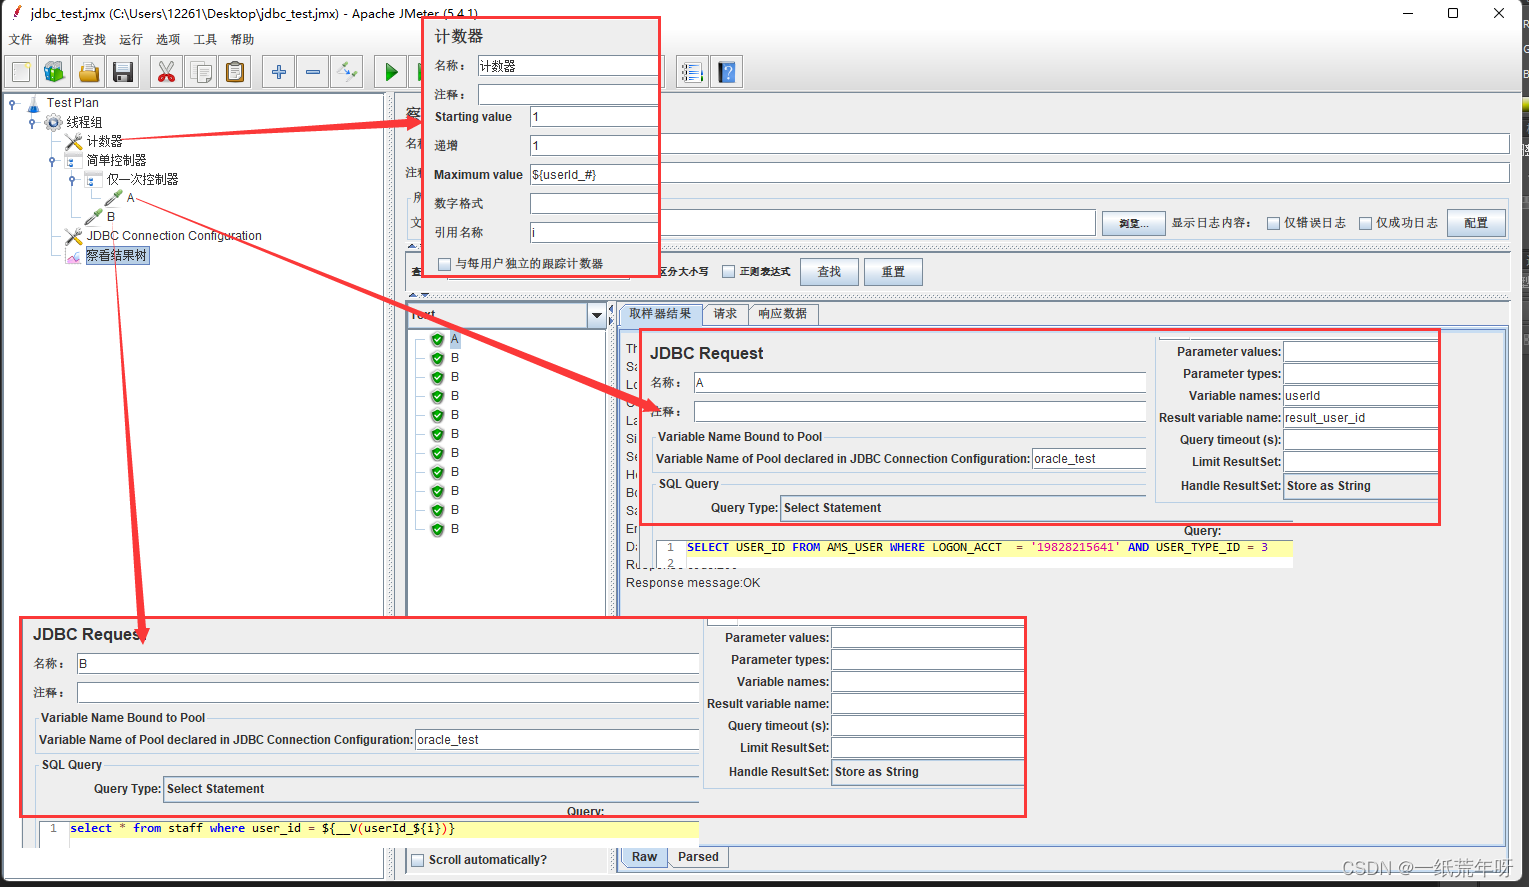The image size is (1529, 887).
Task: Click the Open file folder icon
Action: (x=89, y=71)
